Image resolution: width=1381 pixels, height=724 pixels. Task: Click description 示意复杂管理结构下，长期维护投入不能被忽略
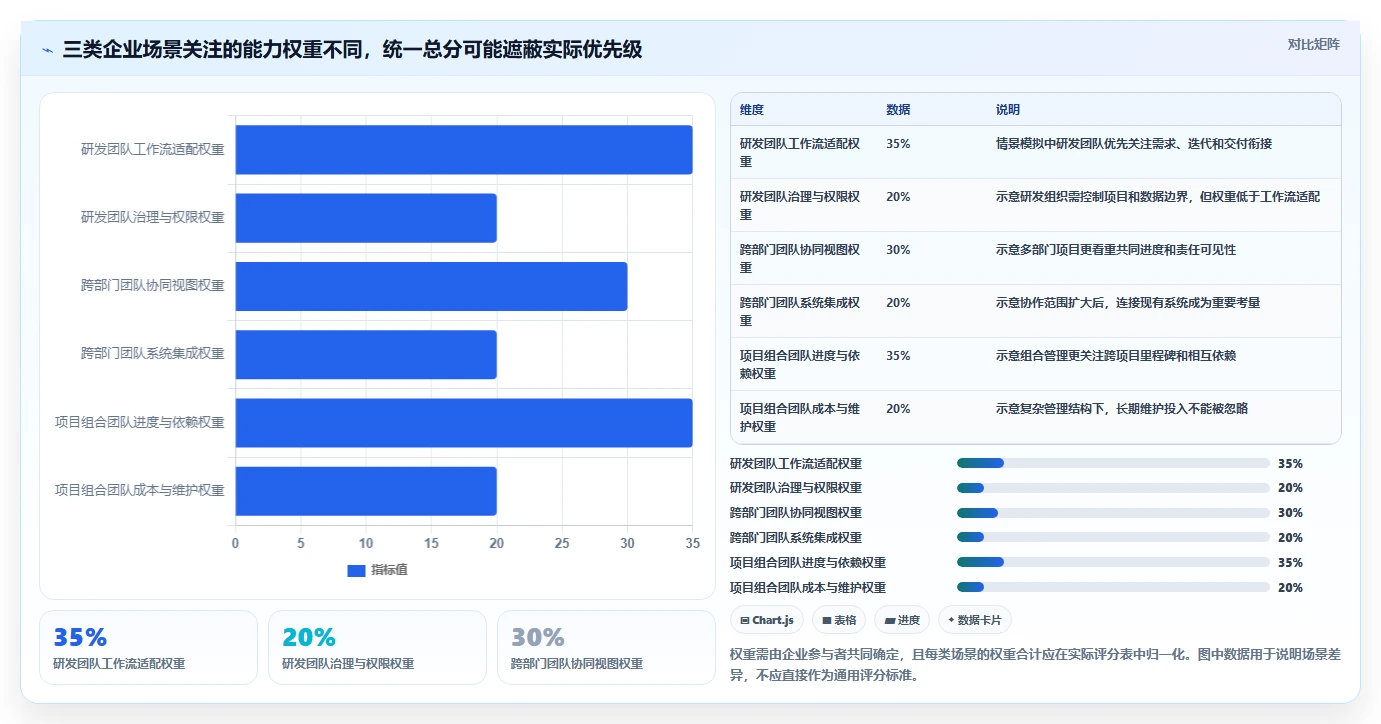(1122, 409)
